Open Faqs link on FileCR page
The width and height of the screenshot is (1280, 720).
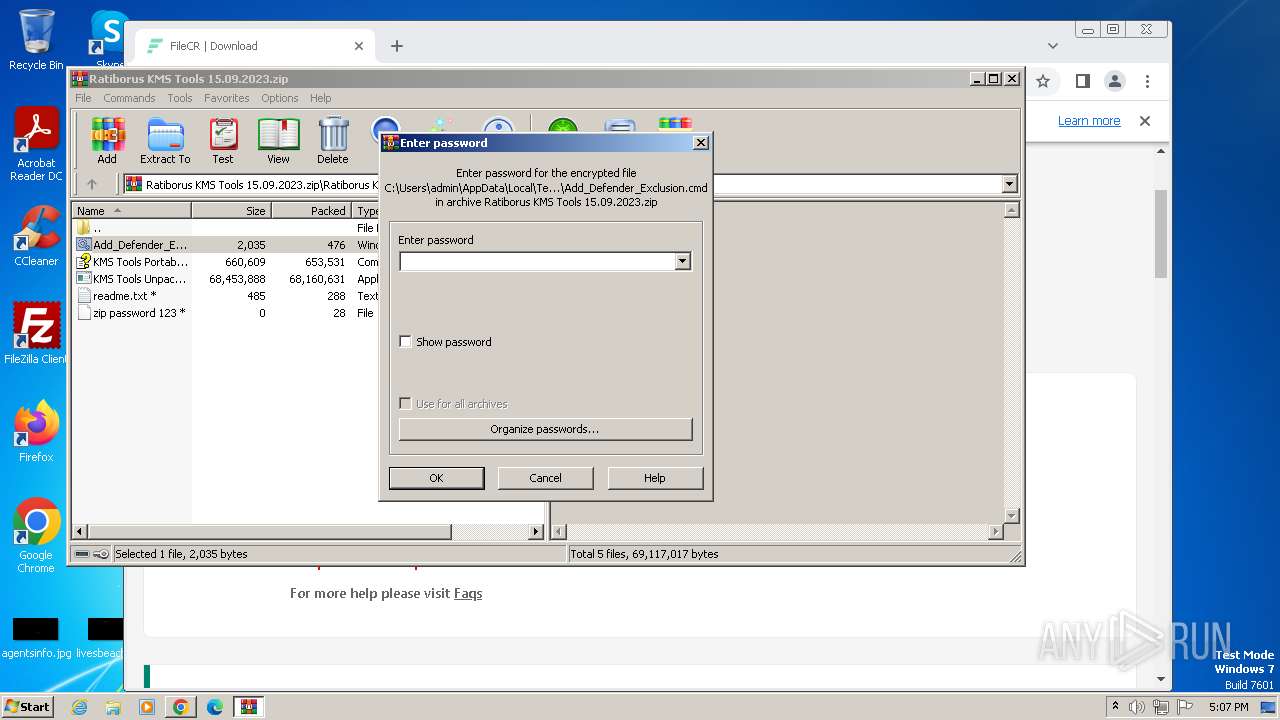[x=468, y=593]
